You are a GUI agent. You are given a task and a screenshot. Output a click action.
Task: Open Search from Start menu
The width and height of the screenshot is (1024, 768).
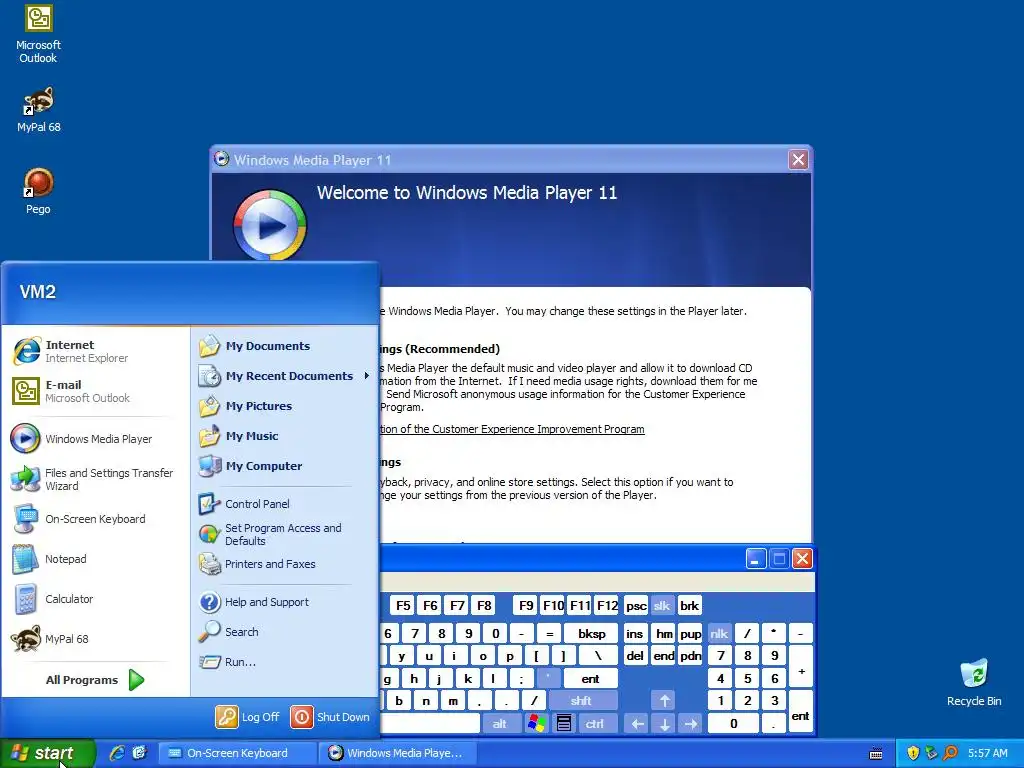click(x=284, y=632)
